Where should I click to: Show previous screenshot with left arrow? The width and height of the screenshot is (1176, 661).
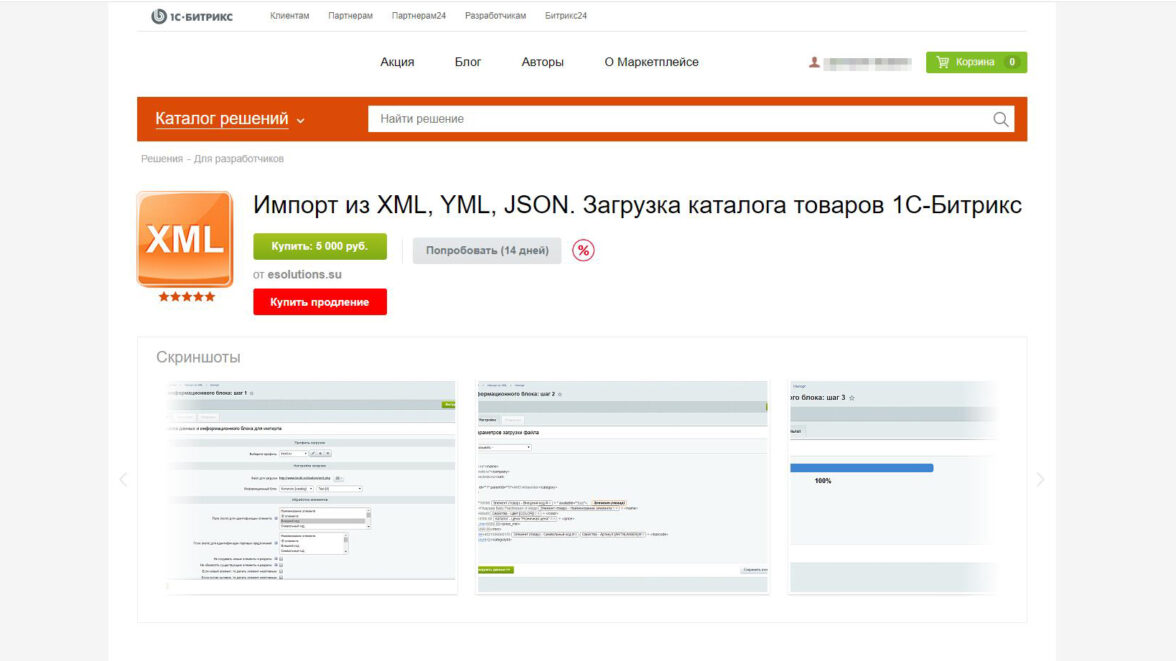point(123,479)
